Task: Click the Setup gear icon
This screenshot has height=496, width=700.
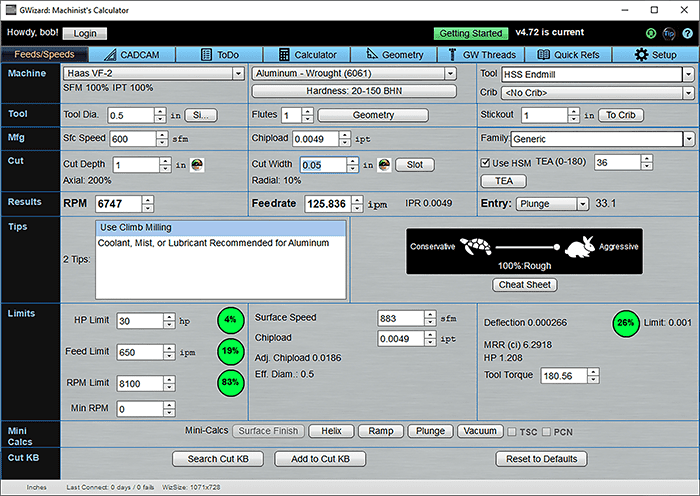Action: [641, 54]
